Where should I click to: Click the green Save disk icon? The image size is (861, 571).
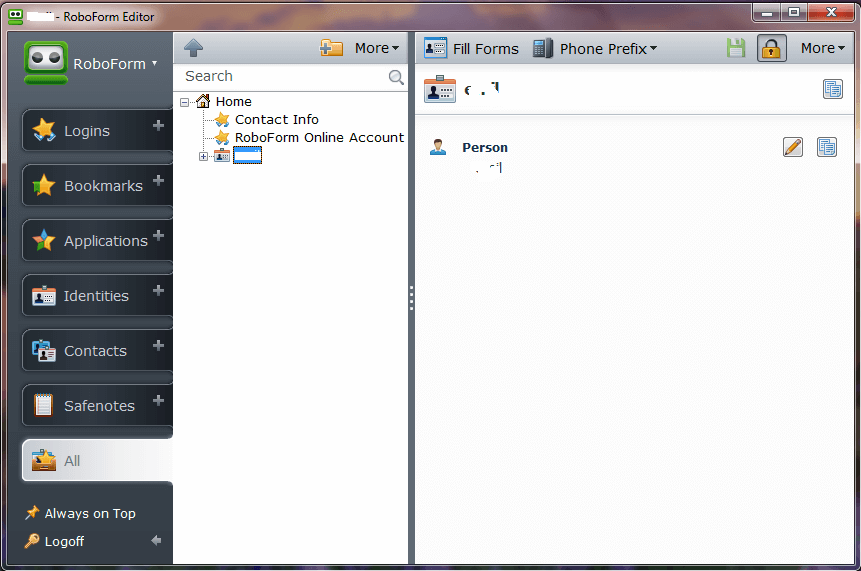tap(736, 48)
